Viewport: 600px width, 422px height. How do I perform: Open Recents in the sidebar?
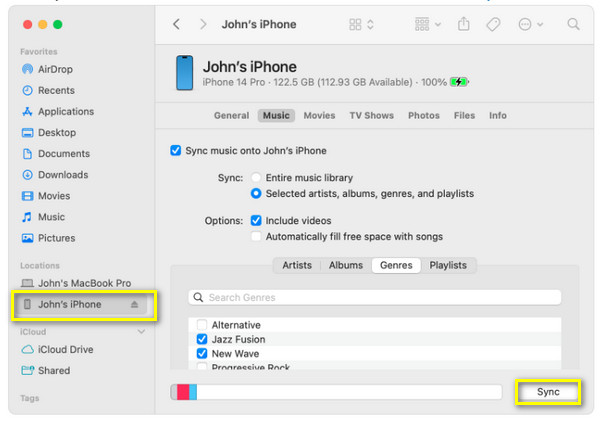[x=48, y=90]
